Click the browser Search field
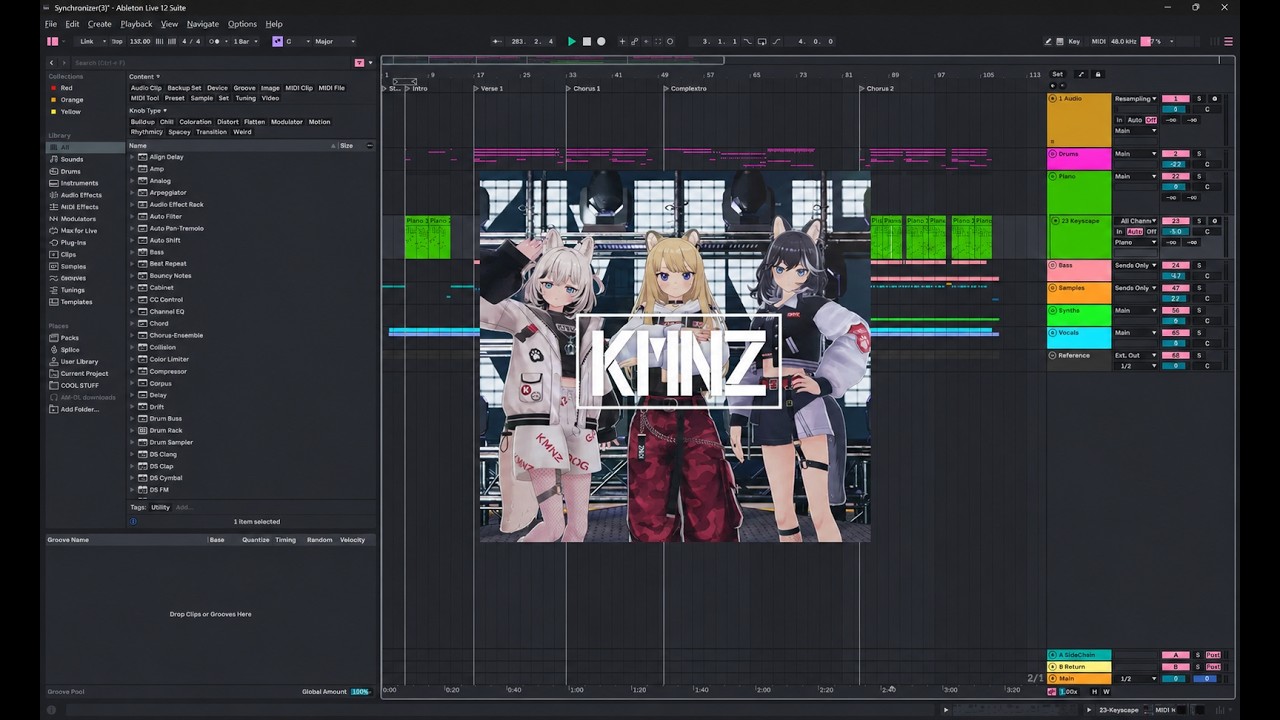Viewport: 1280px width, 720px height. pyautogui.click(x=210, y=62)
